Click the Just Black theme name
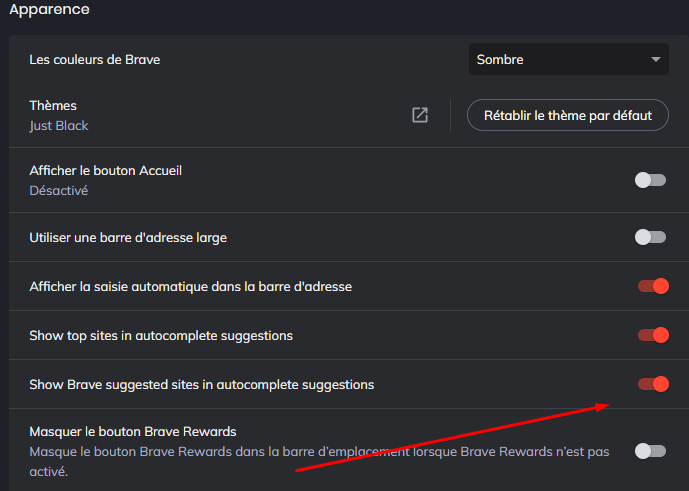The width and height of the screenshot is (689, 491). 59,126
